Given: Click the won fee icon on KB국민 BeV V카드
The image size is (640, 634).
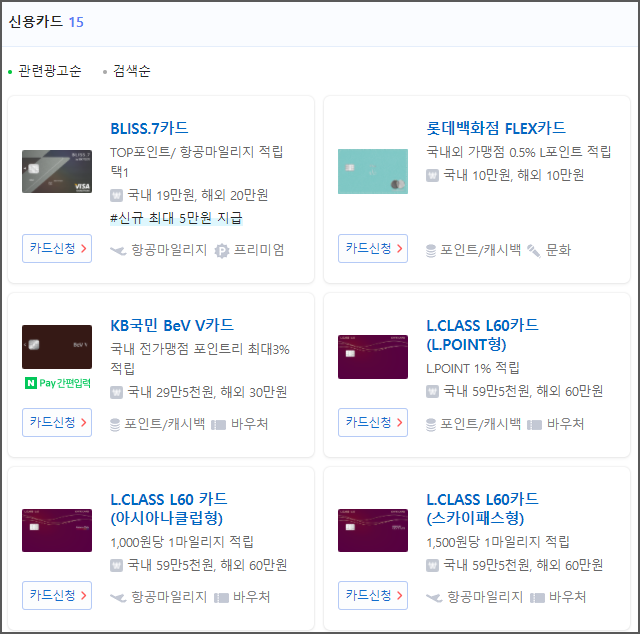Looking at the screenshot, I should [116, 393].
